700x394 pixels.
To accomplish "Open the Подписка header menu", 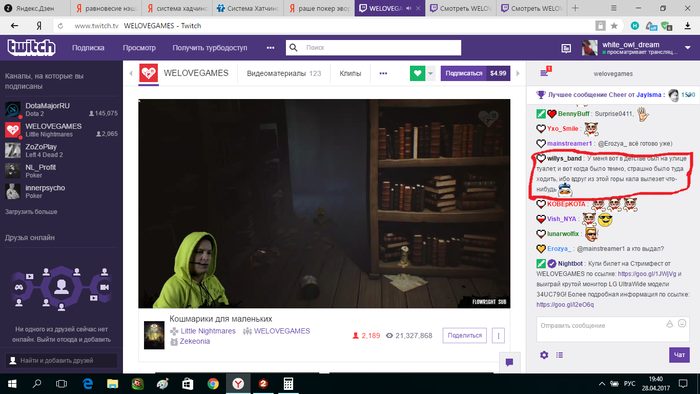I will 88,48.
